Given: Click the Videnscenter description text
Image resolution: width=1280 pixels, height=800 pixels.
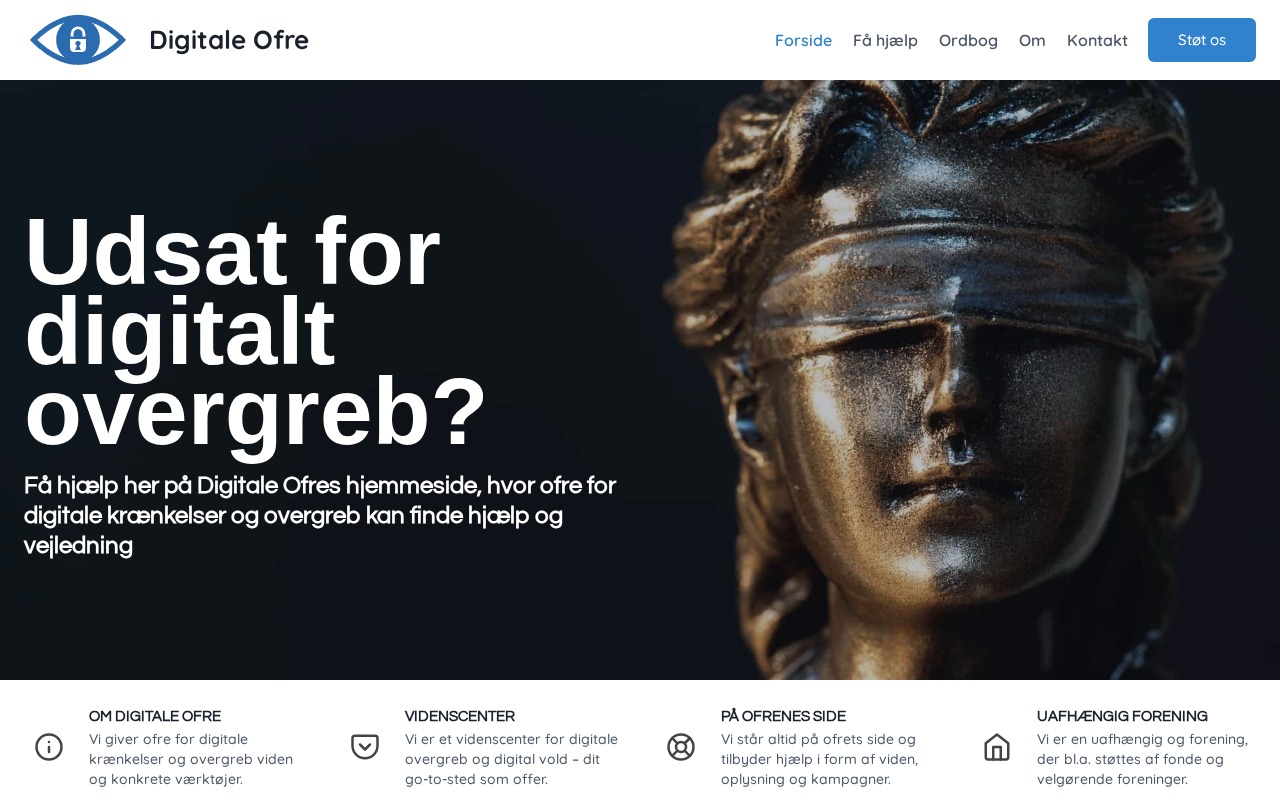Looking at the screenshot, I should (x=511, y=759).
